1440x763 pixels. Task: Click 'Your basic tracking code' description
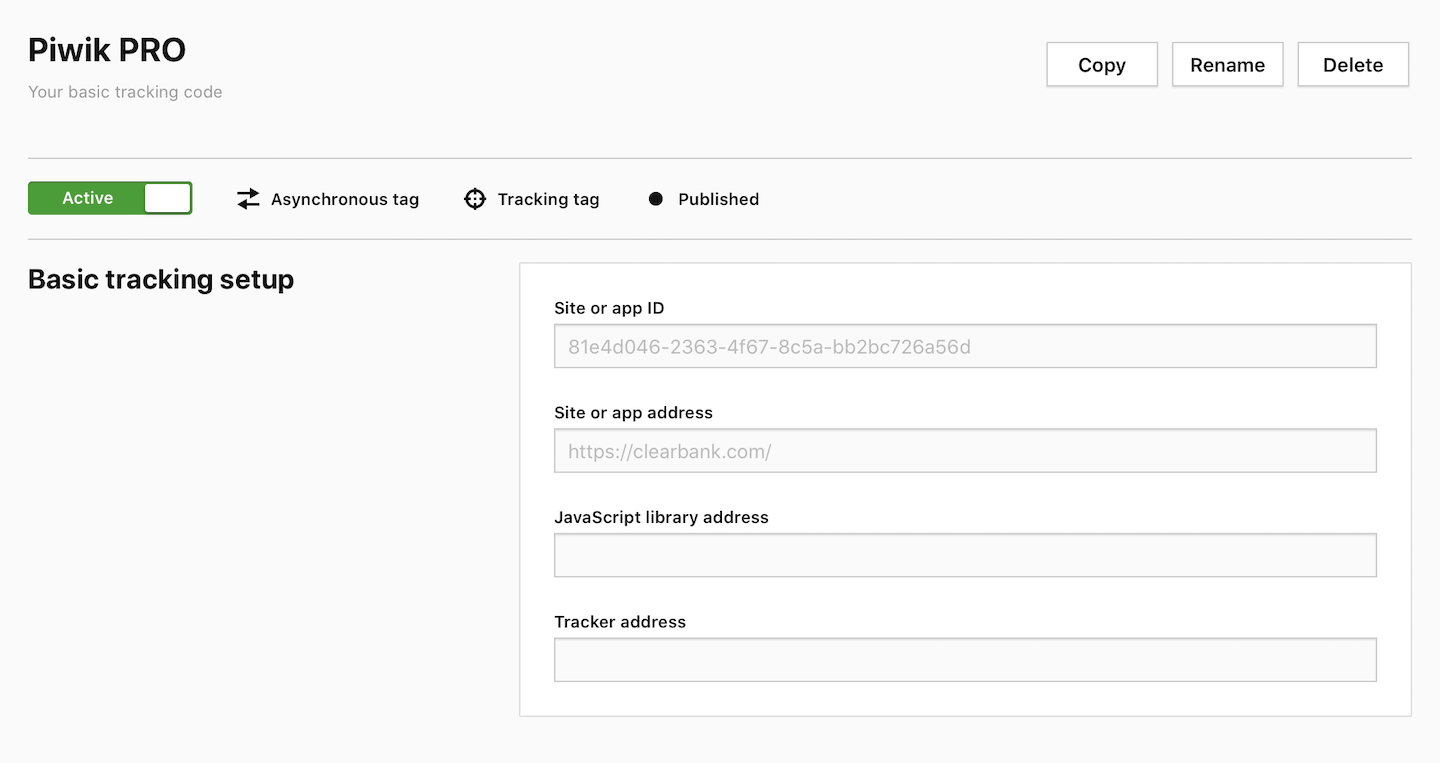click(x=125, y=92)
